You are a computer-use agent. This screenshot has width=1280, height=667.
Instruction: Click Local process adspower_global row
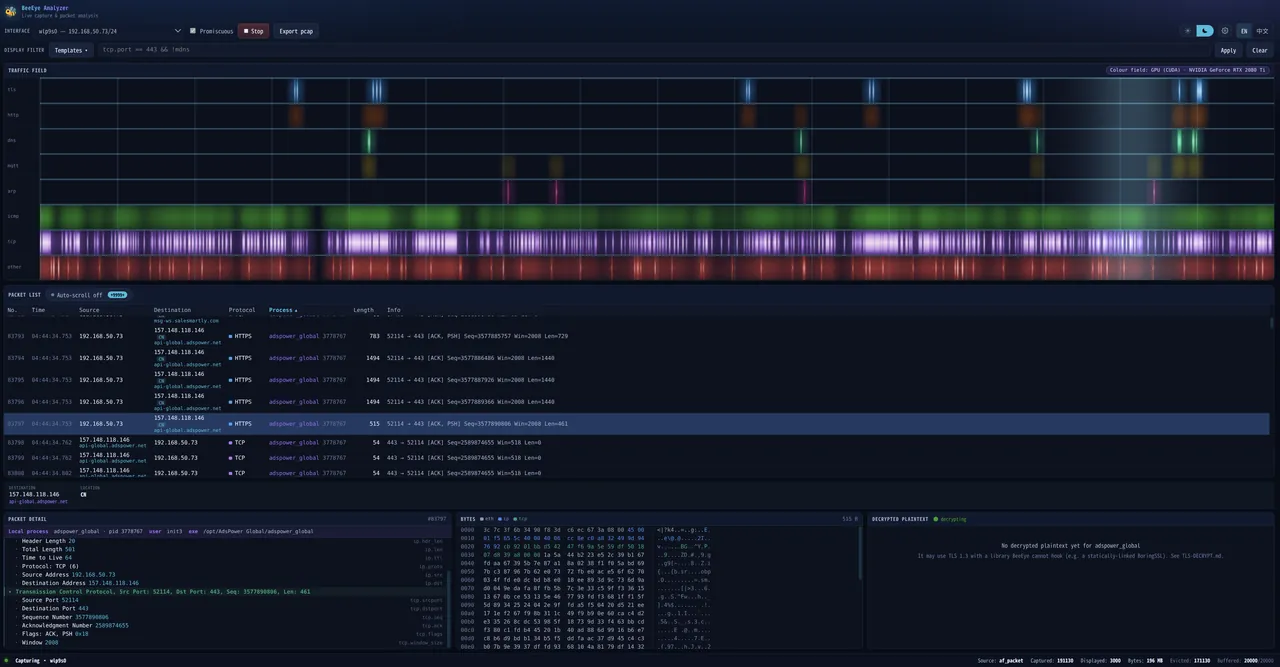point(226,532)
